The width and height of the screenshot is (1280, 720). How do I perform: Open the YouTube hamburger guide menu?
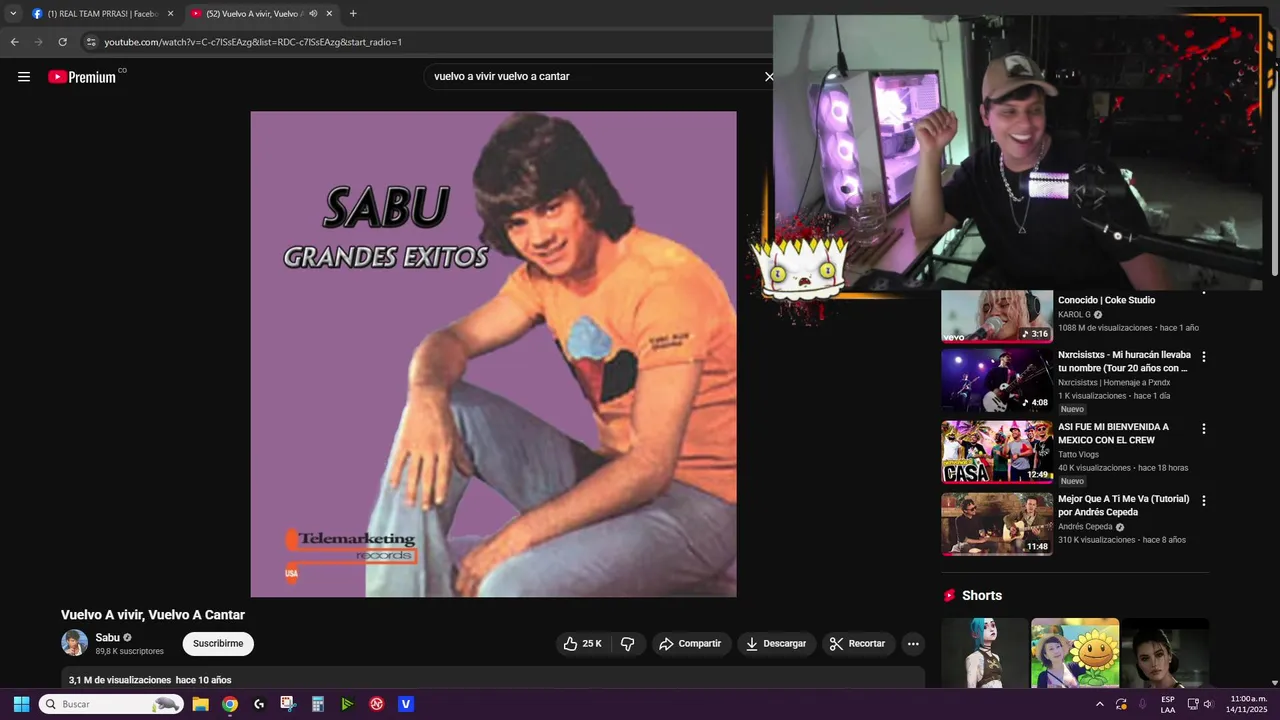pos(24,77)
